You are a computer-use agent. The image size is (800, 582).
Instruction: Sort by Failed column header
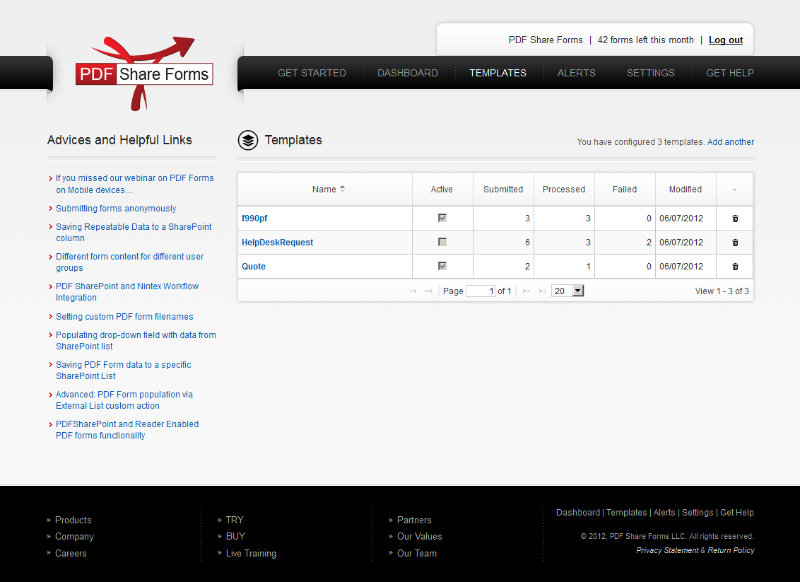point(624,189)
